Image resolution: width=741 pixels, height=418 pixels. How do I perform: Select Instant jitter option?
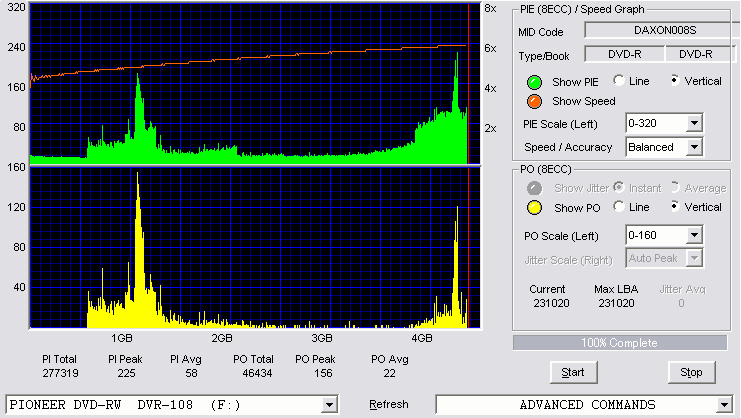(x=619, y=188)
